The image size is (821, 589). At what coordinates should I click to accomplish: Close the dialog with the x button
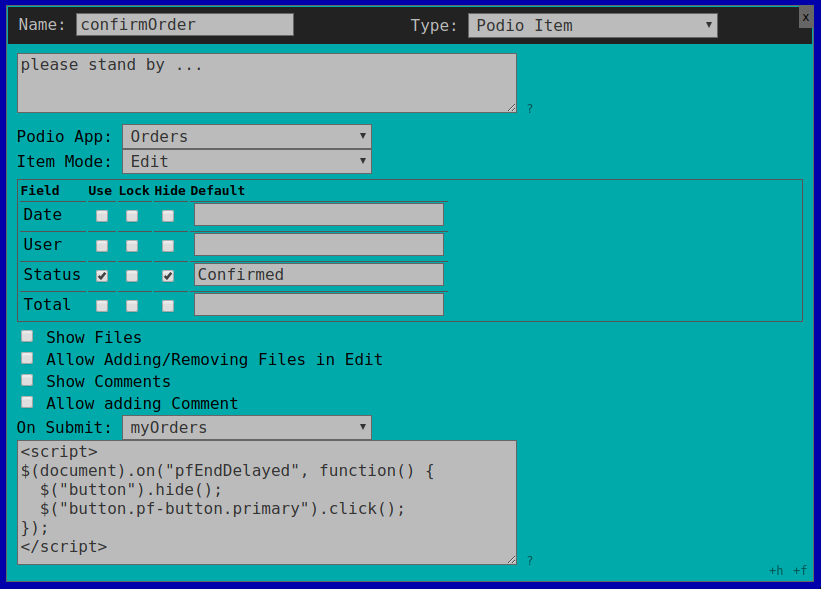[x=806, y=17]
